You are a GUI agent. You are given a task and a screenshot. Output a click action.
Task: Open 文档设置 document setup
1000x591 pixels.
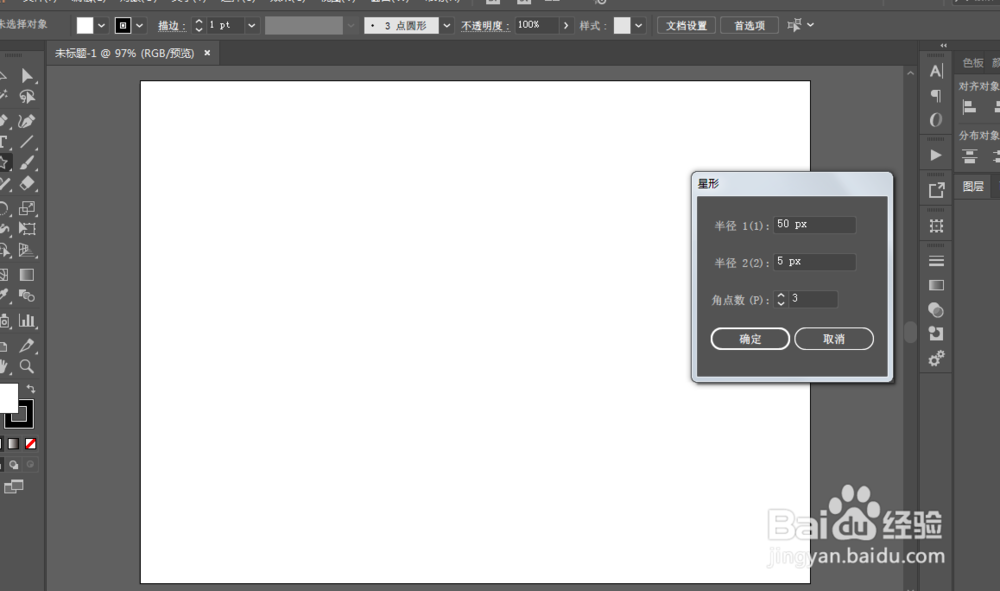(686, 25)
